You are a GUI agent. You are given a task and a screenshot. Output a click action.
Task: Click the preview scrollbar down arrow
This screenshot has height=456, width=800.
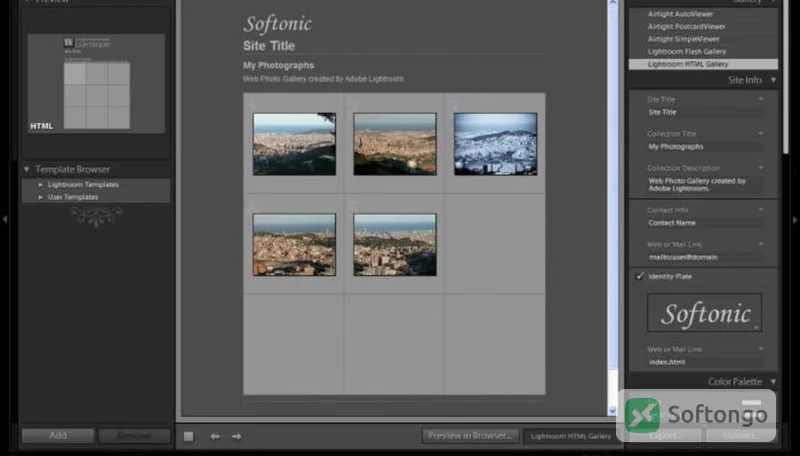[x=612, y=411]
